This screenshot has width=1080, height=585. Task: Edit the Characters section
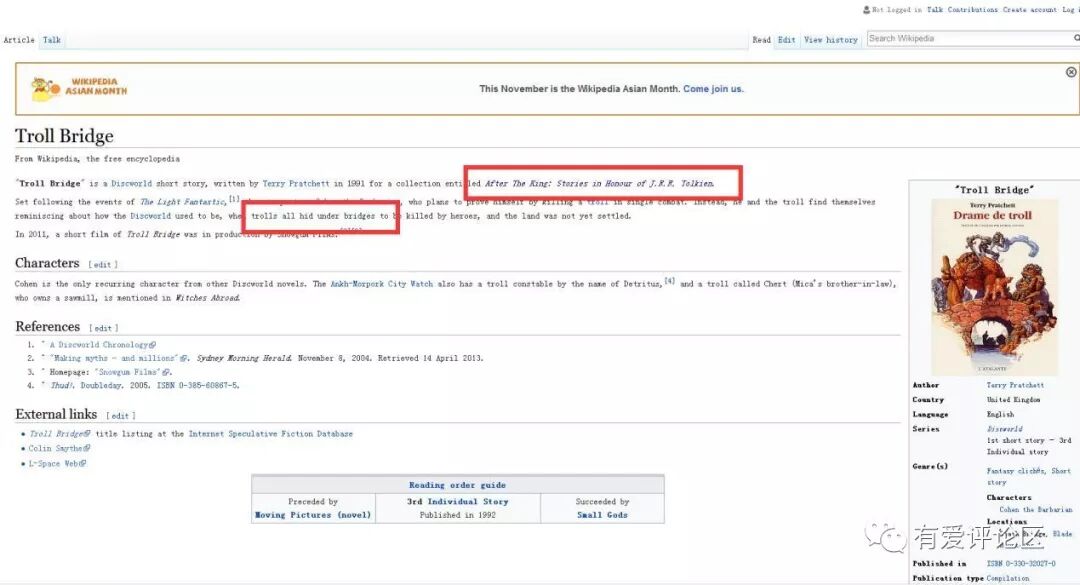pyautogui.click(x=103, y=265)
